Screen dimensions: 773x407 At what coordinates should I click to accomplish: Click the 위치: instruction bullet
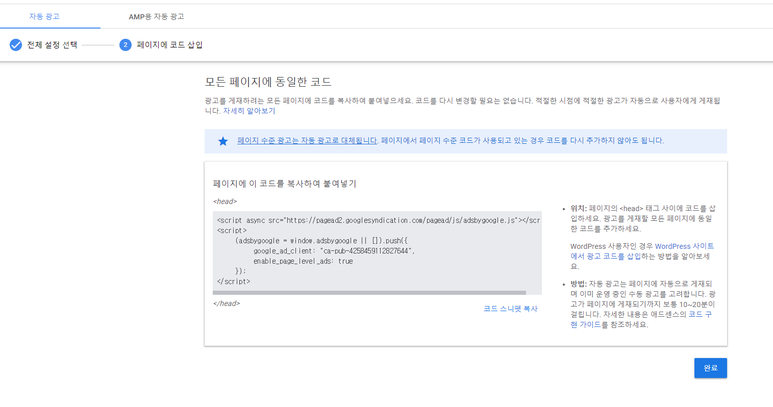coord(642,219)
